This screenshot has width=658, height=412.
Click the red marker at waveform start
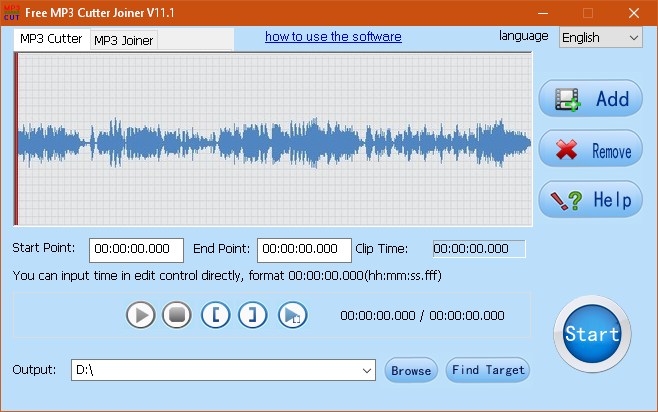[x=16, y=140]
